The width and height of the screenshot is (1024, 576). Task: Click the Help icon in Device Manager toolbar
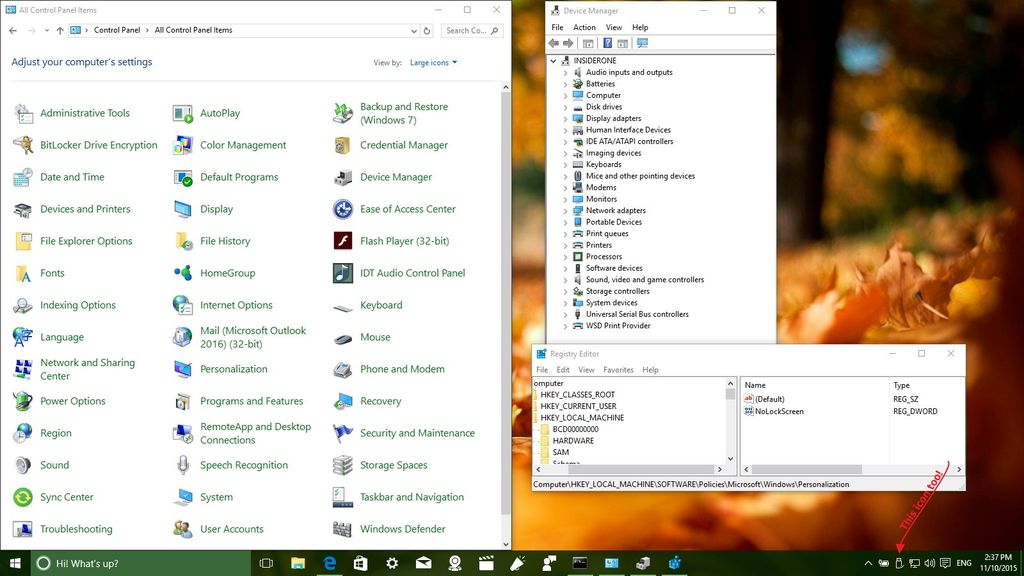[x=607, y=42]
